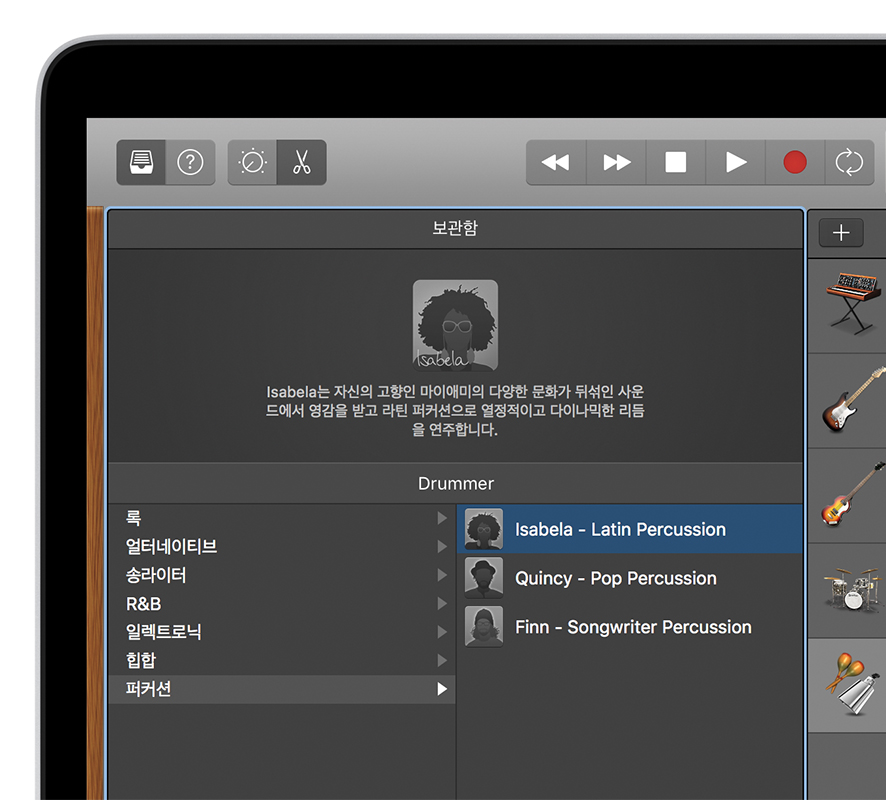
Task: Start recording with the red button
Action: pyautogui.click(x=795, y=162)
